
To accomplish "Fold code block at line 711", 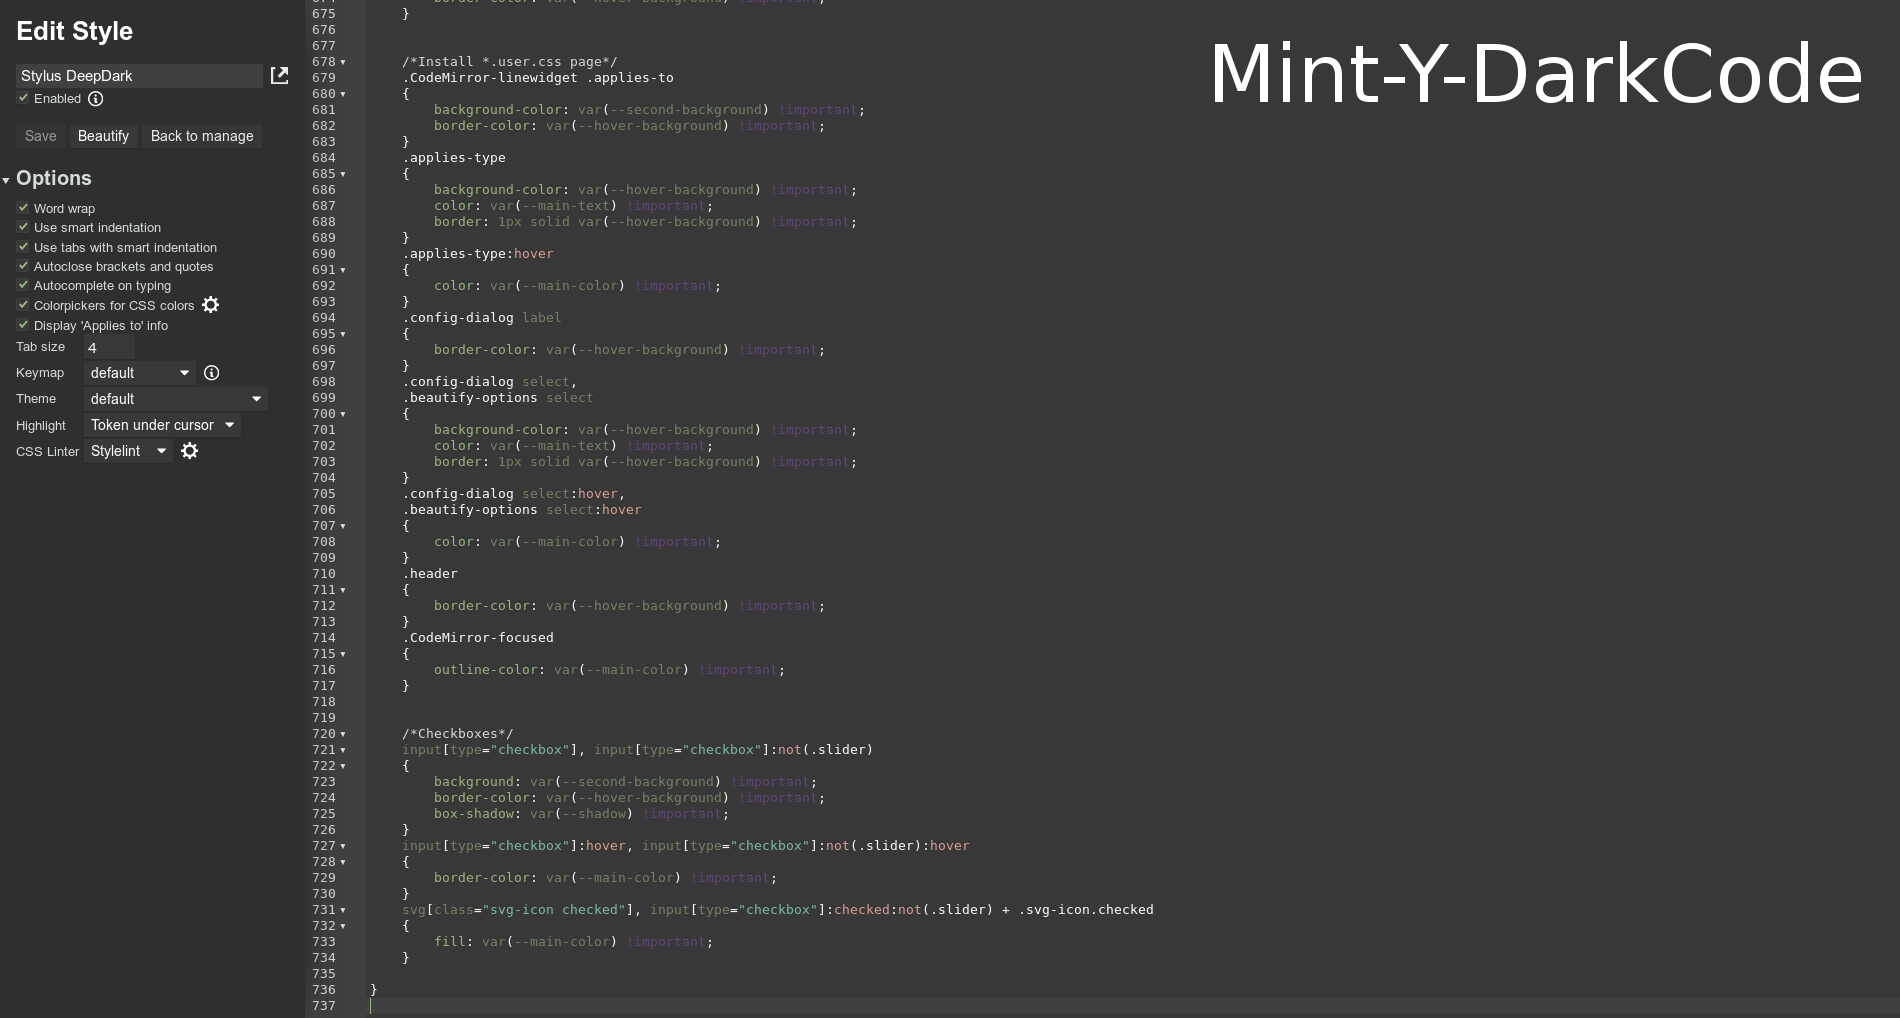I will click(x=343, y=590).
